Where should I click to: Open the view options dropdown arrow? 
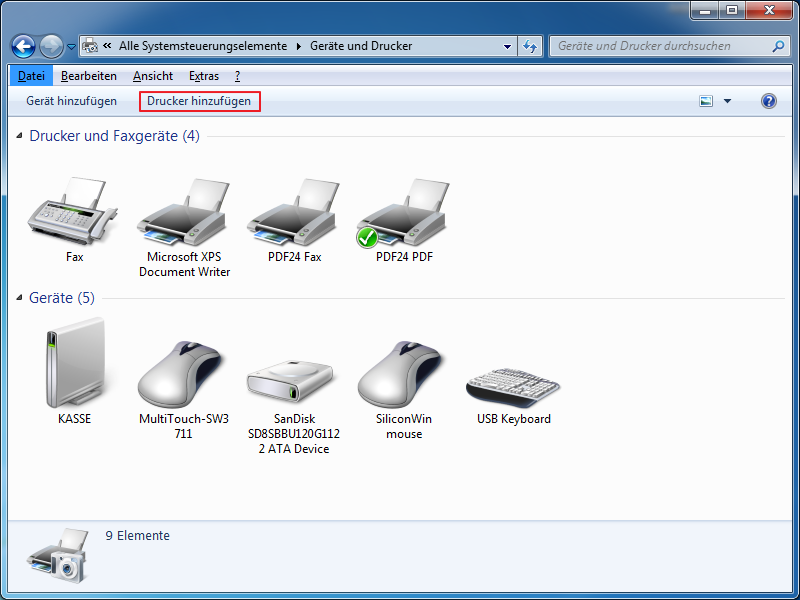[x=727, y=101]
